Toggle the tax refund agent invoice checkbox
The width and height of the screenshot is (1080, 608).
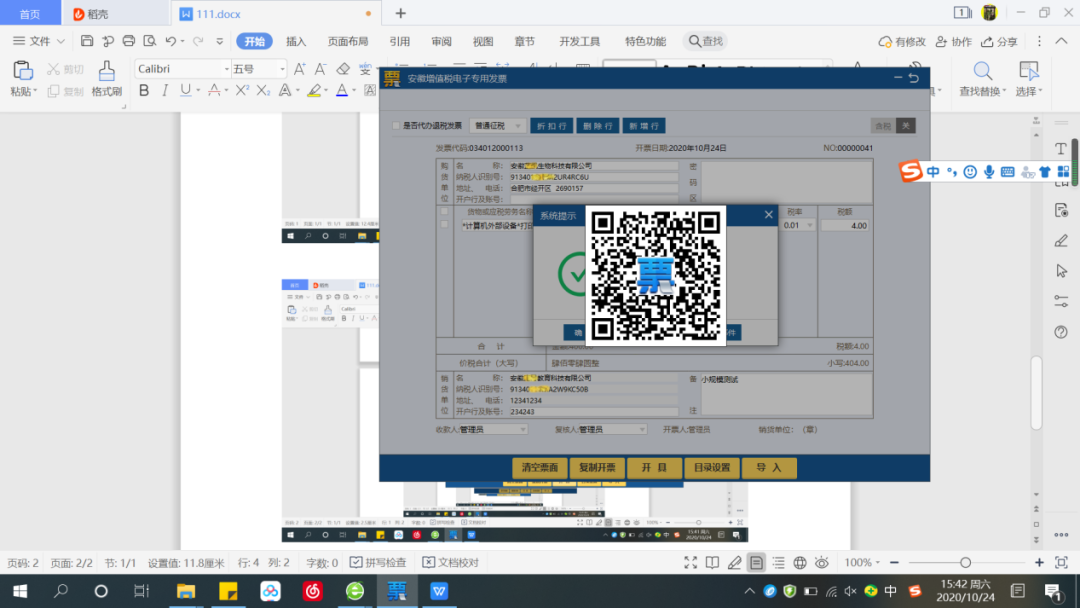point(396,126)
